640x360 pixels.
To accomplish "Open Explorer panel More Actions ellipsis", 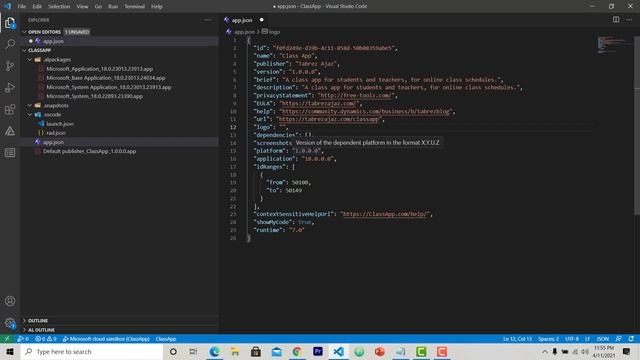I will [208, 20].
